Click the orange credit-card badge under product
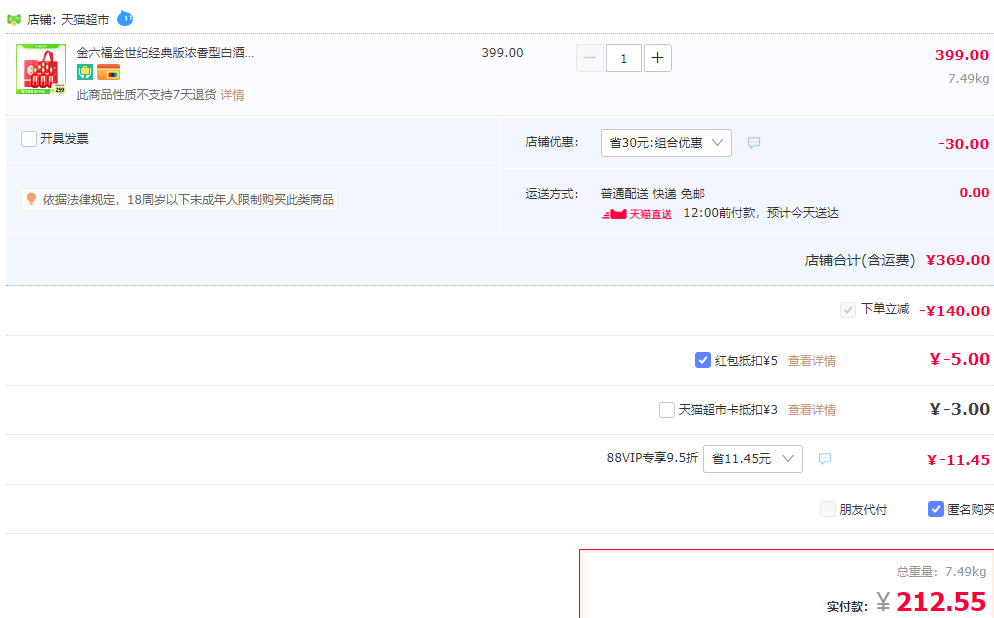Image resolution: width=994 pixels, height=618 pixels. (x=108, y=72)
